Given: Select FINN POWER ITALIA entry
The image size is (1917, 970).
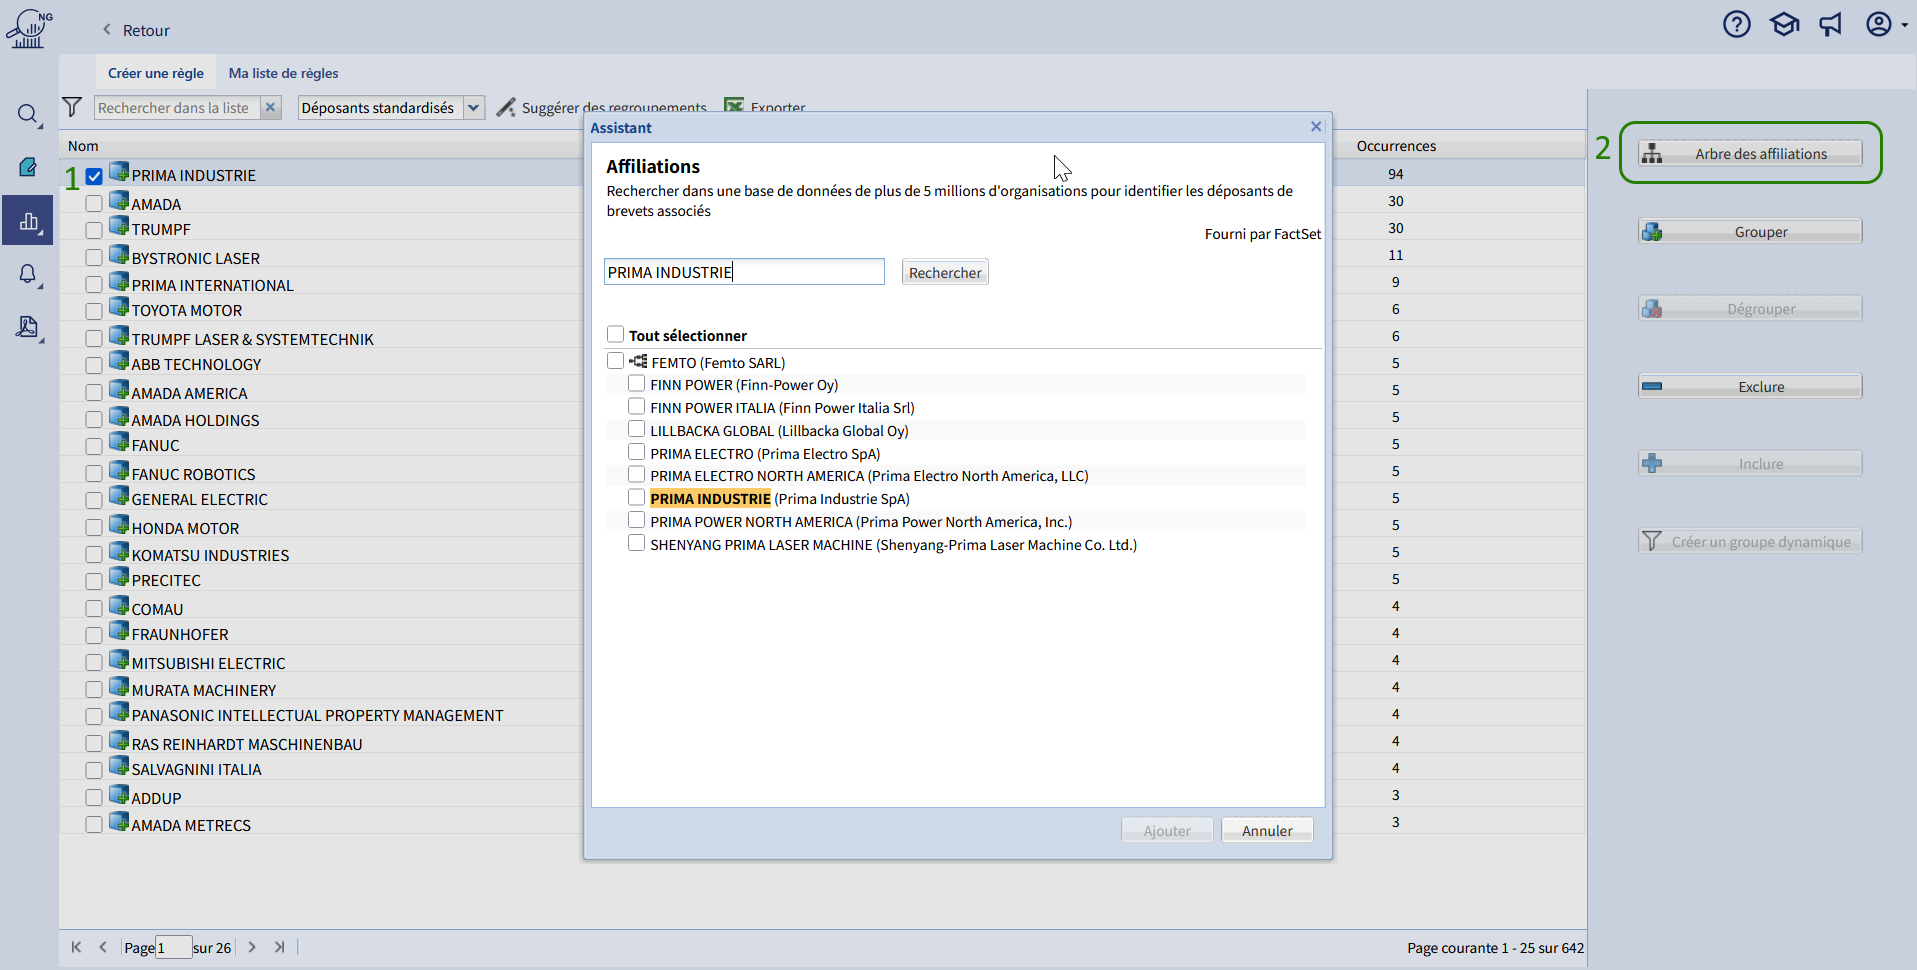Looking at the screenshot, I should (x=782, y=407).
